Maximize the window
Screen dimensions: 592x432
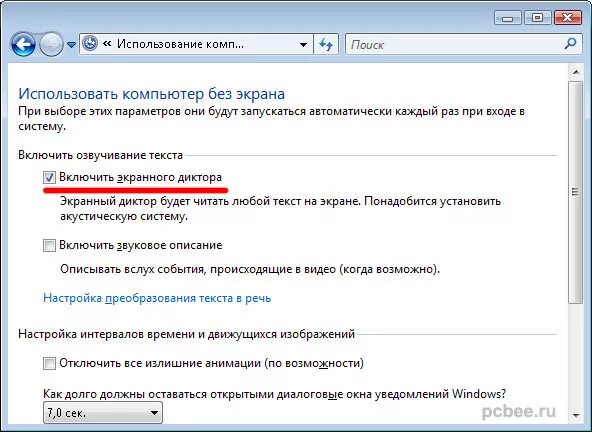[x=537, y=18]
